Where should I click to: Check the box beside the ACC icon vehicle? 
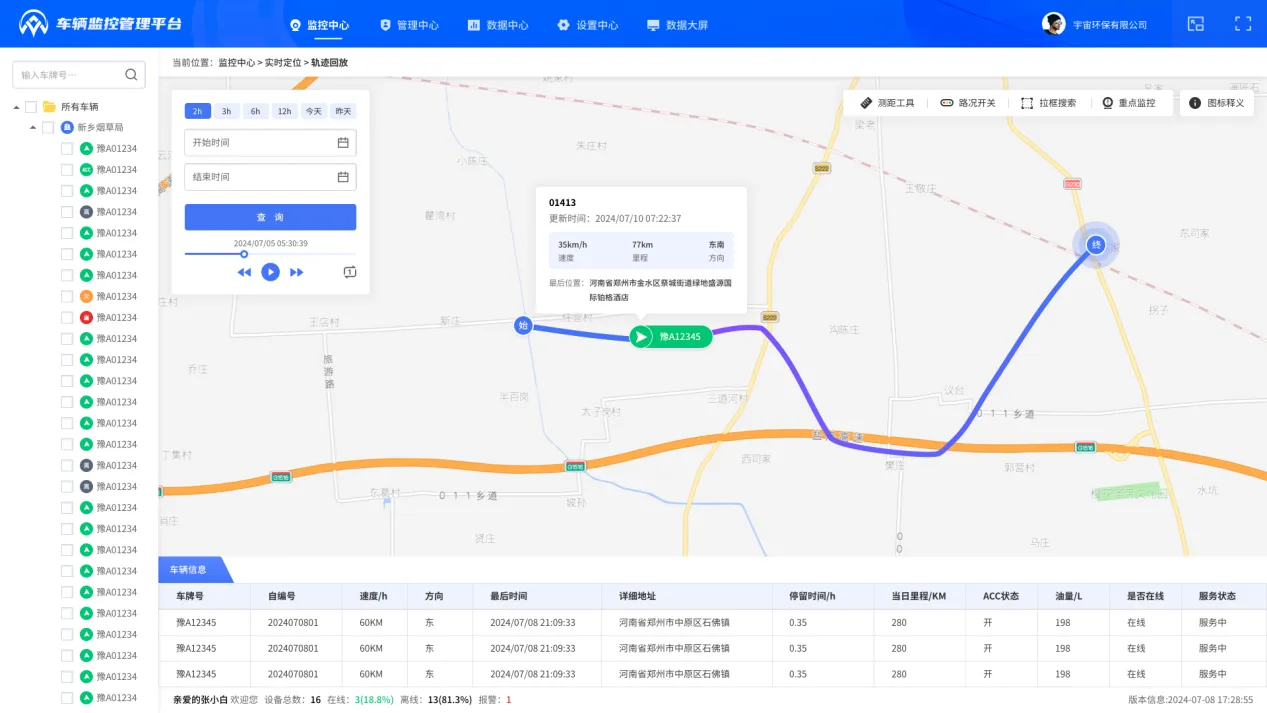click(x=67, y=170)
